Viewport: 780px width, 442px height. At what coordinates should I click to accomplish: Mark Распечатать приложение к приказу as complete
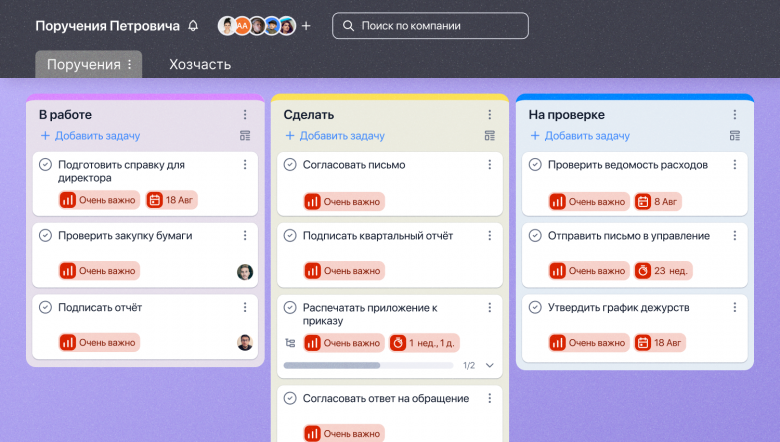(x=290, y=307)
